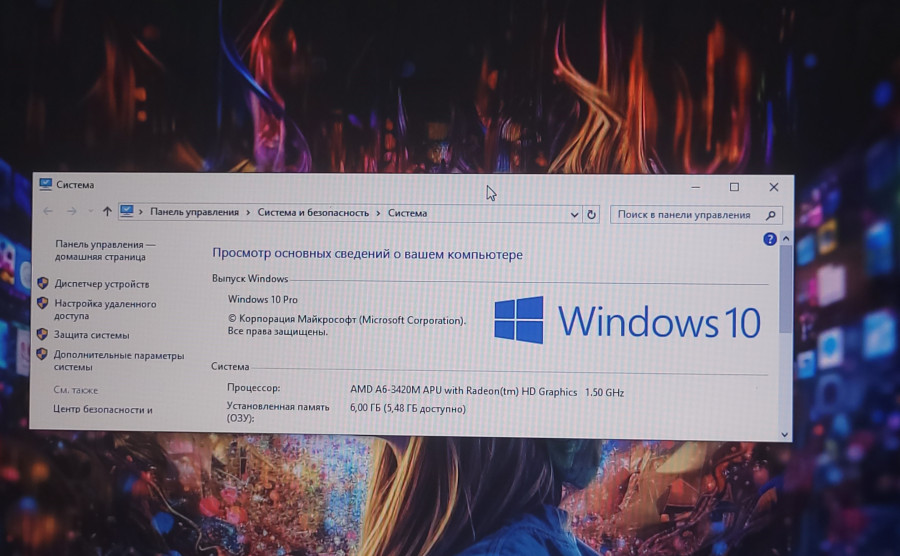This screenshot has width=900, height=556.
Task: Click the shield icon beside Диспетчер устройств
Action: click(x=42, y=283)
